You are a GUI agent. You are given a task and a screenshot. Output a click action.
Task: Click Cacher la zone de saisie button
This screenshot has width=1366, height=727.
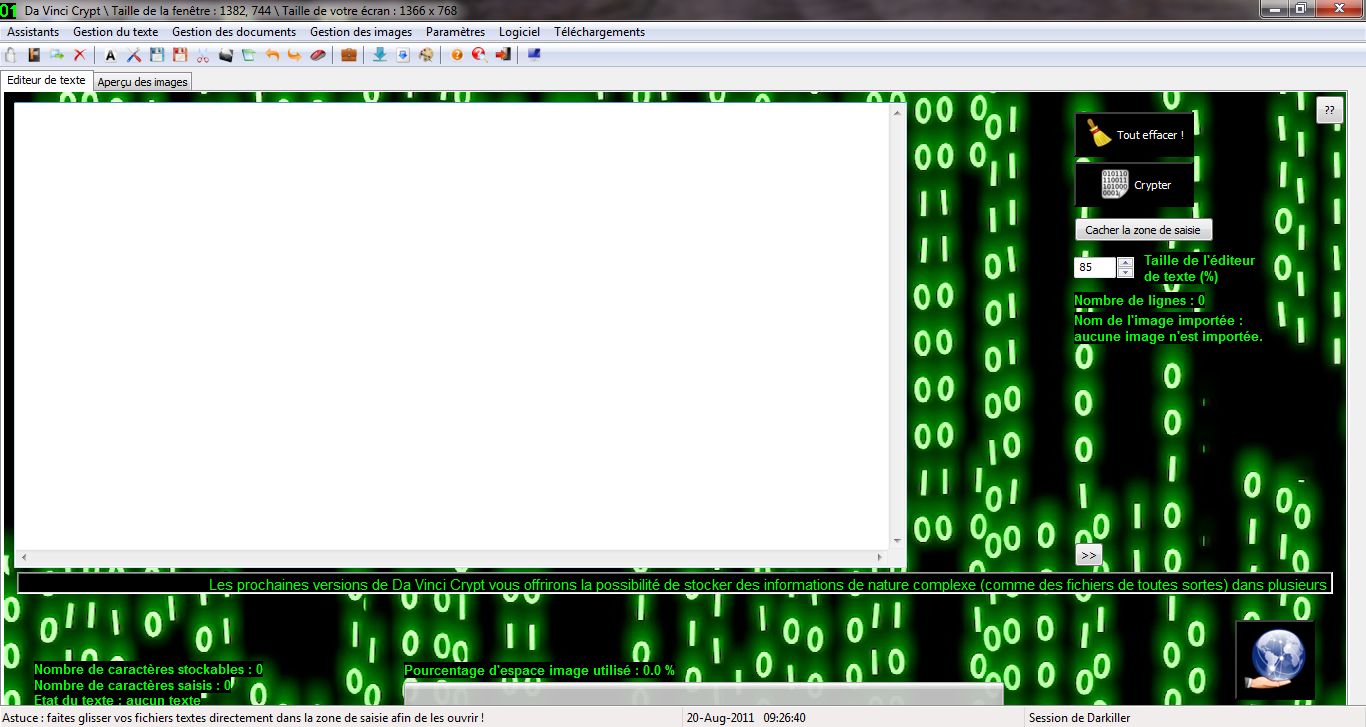(x=1143, y=230)
